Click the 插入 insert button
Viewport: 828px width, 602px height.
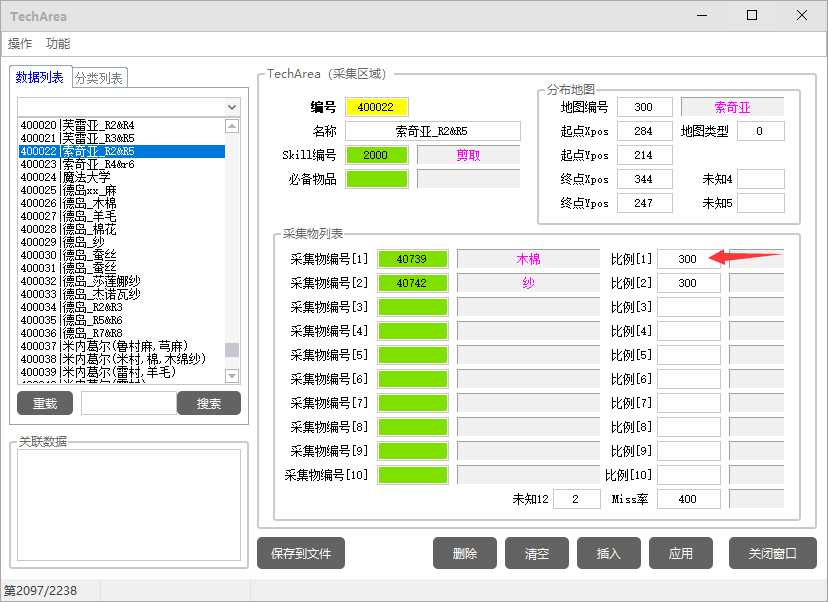609,553
